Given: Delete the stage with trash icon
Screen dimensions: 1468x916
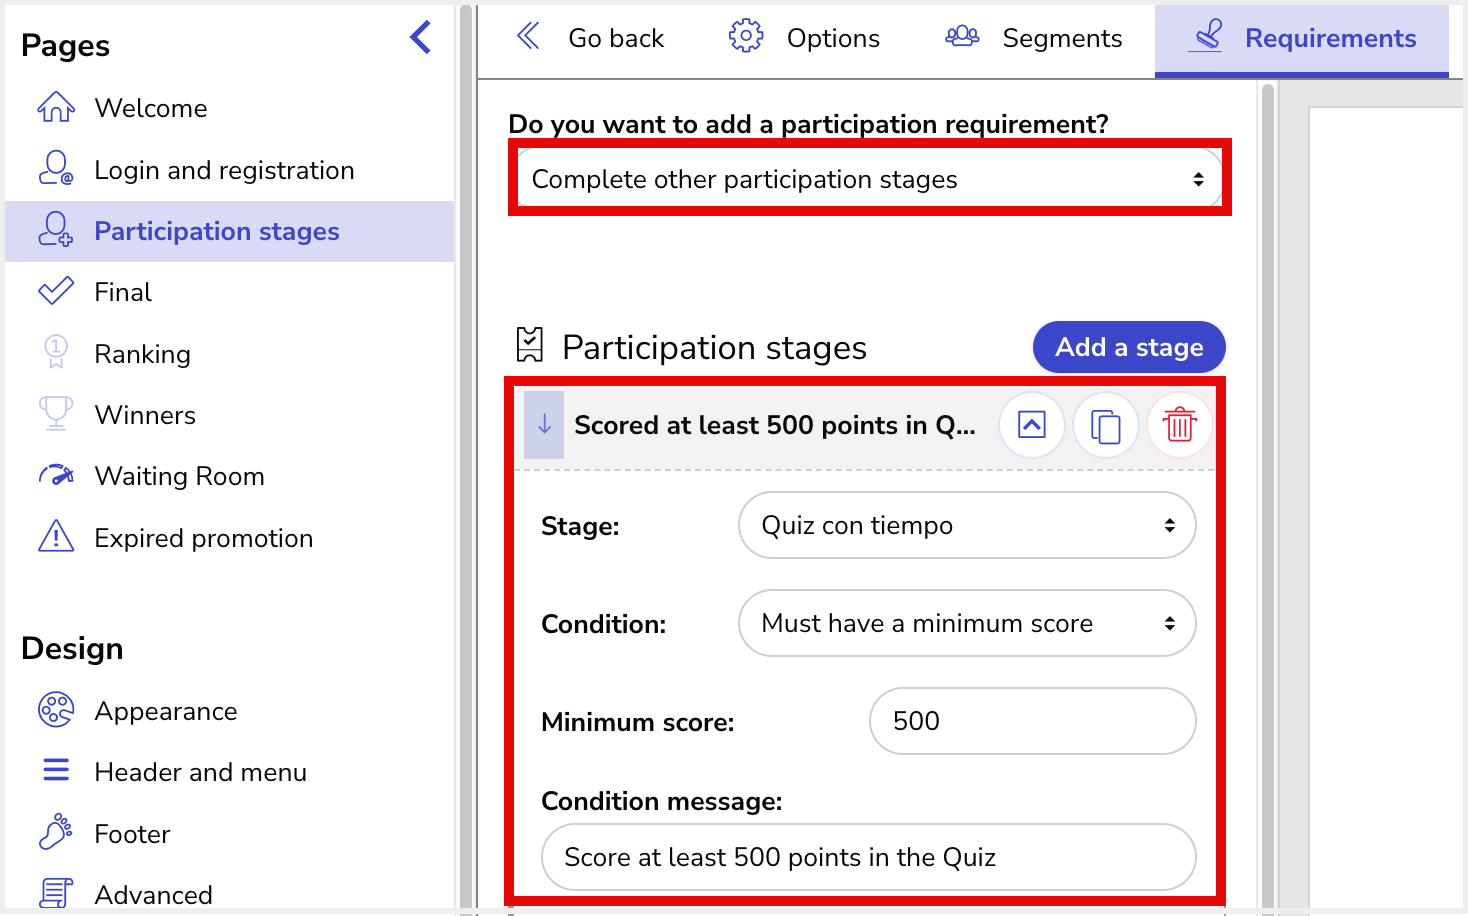Looking at the screenshot, I should coord(1180,425).
